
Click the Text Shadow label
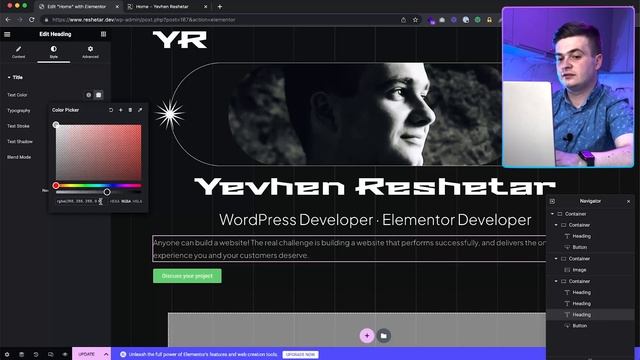point(20,142)
